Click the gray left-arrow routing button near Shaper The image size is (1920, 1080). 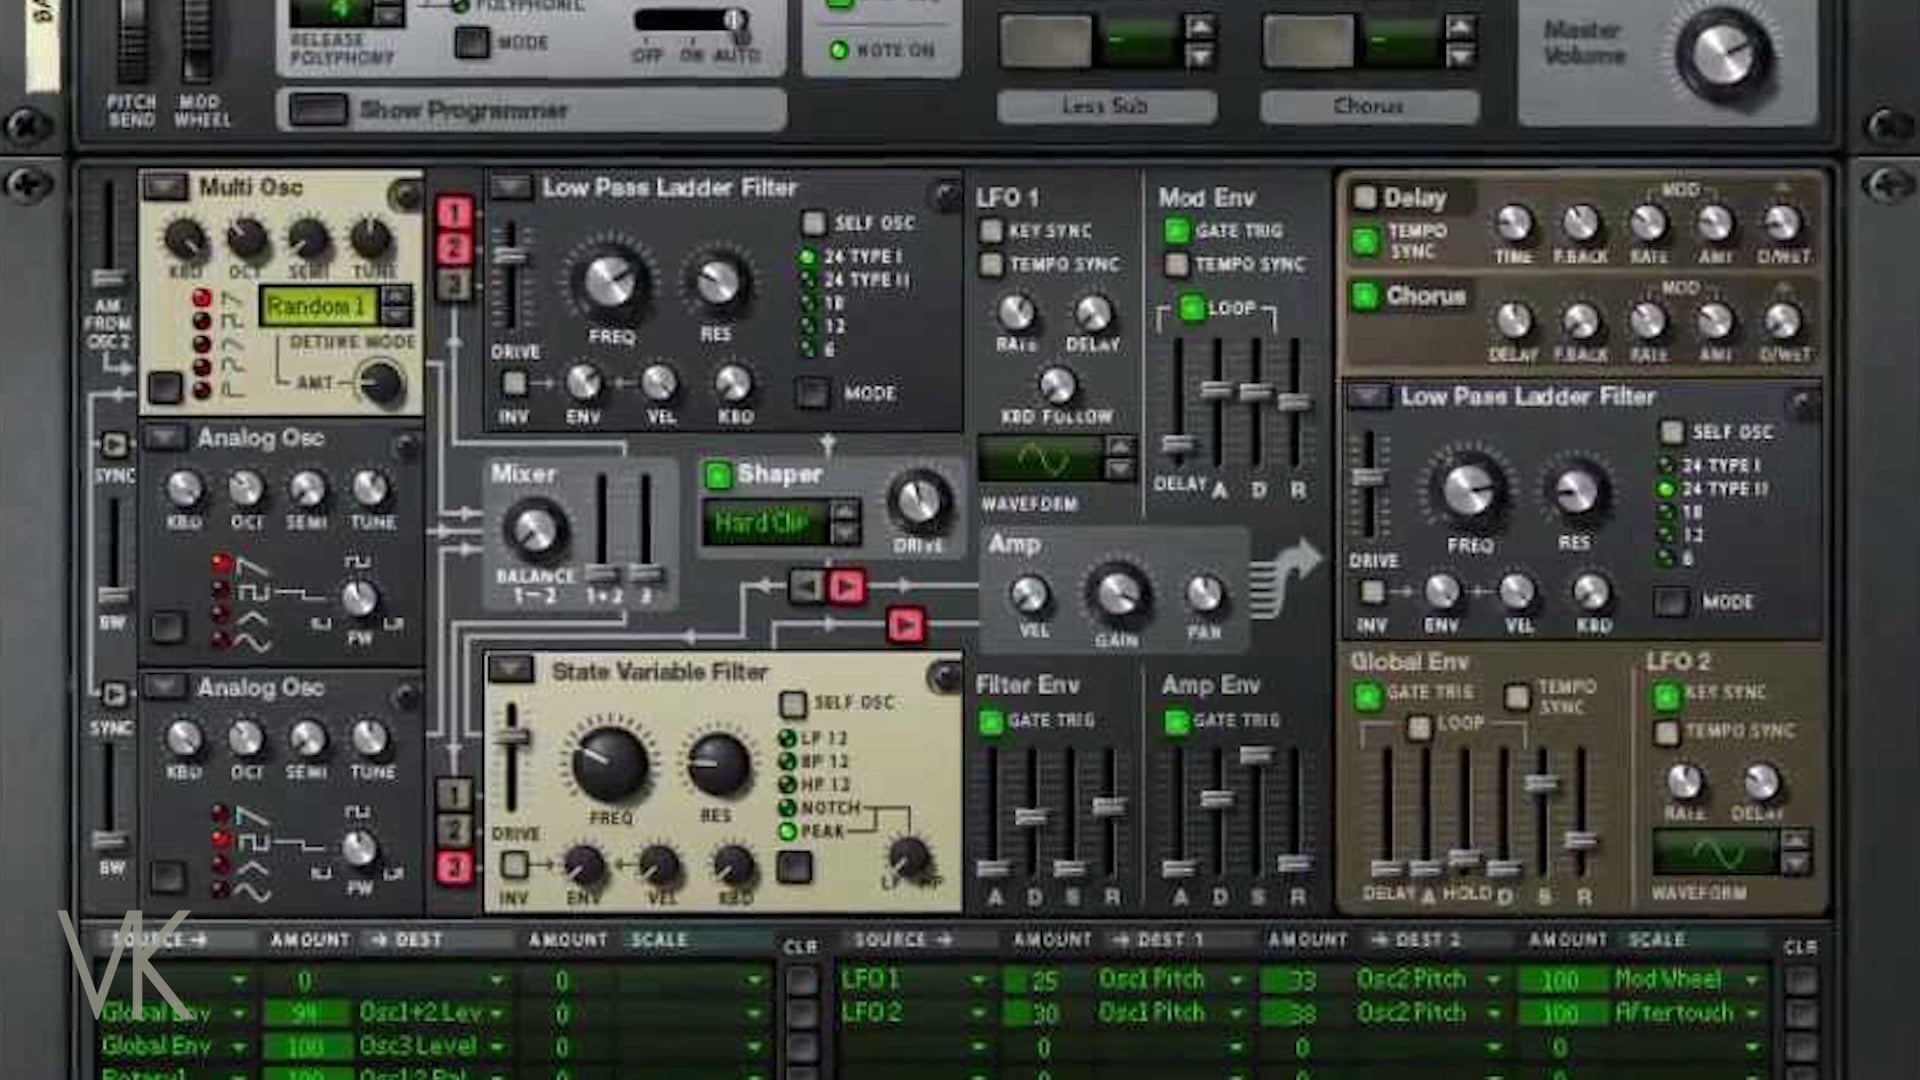click(x=806, y=587)
